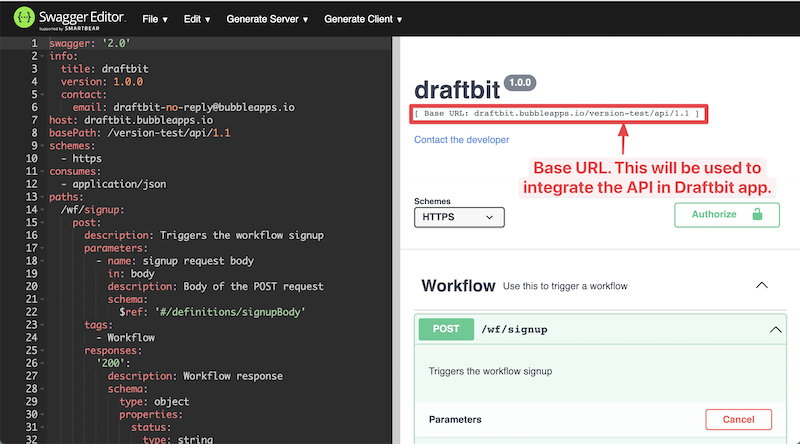This screenshot has height=444, width=800.
Task: Fold the parameters block at line 17
Action: pos(42,248)
